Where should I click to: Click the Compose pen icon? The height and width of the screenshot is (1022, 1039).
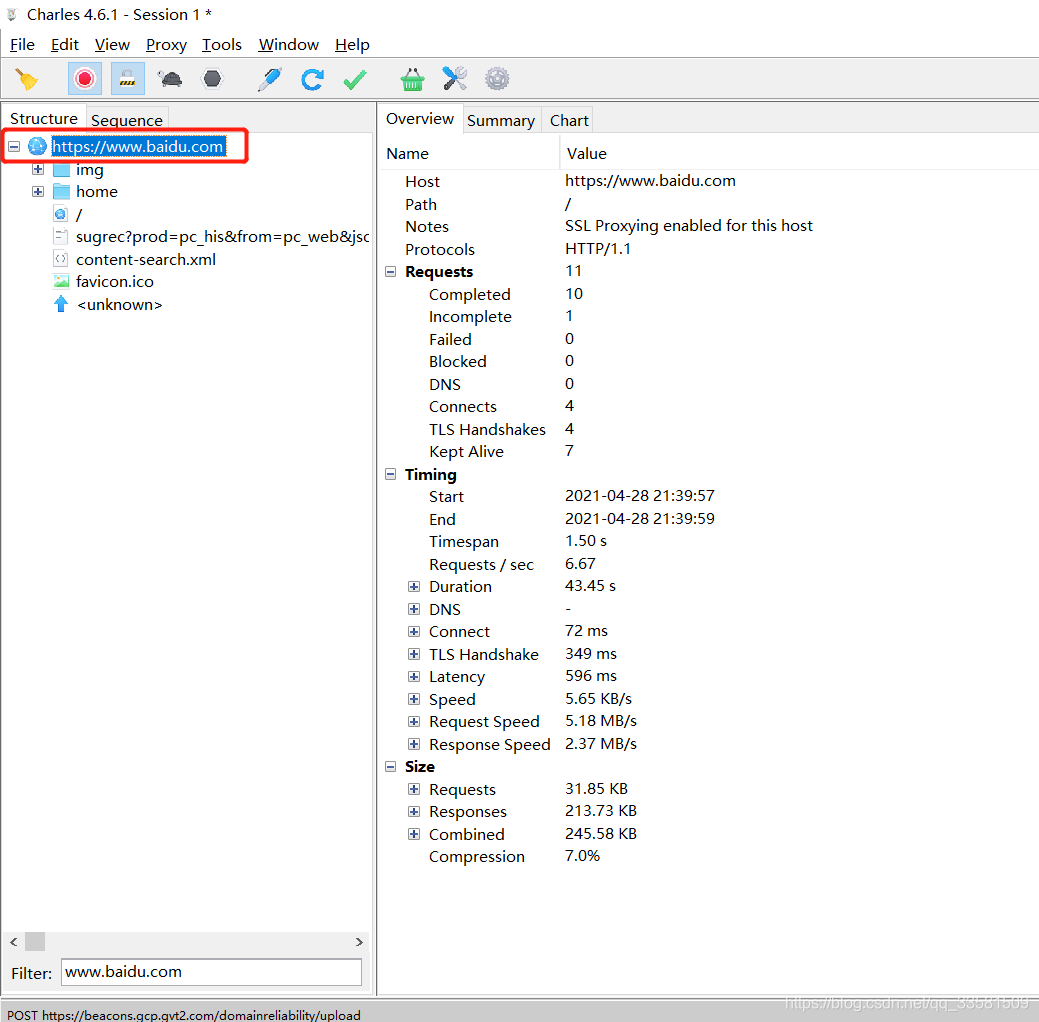pos(270,79)
